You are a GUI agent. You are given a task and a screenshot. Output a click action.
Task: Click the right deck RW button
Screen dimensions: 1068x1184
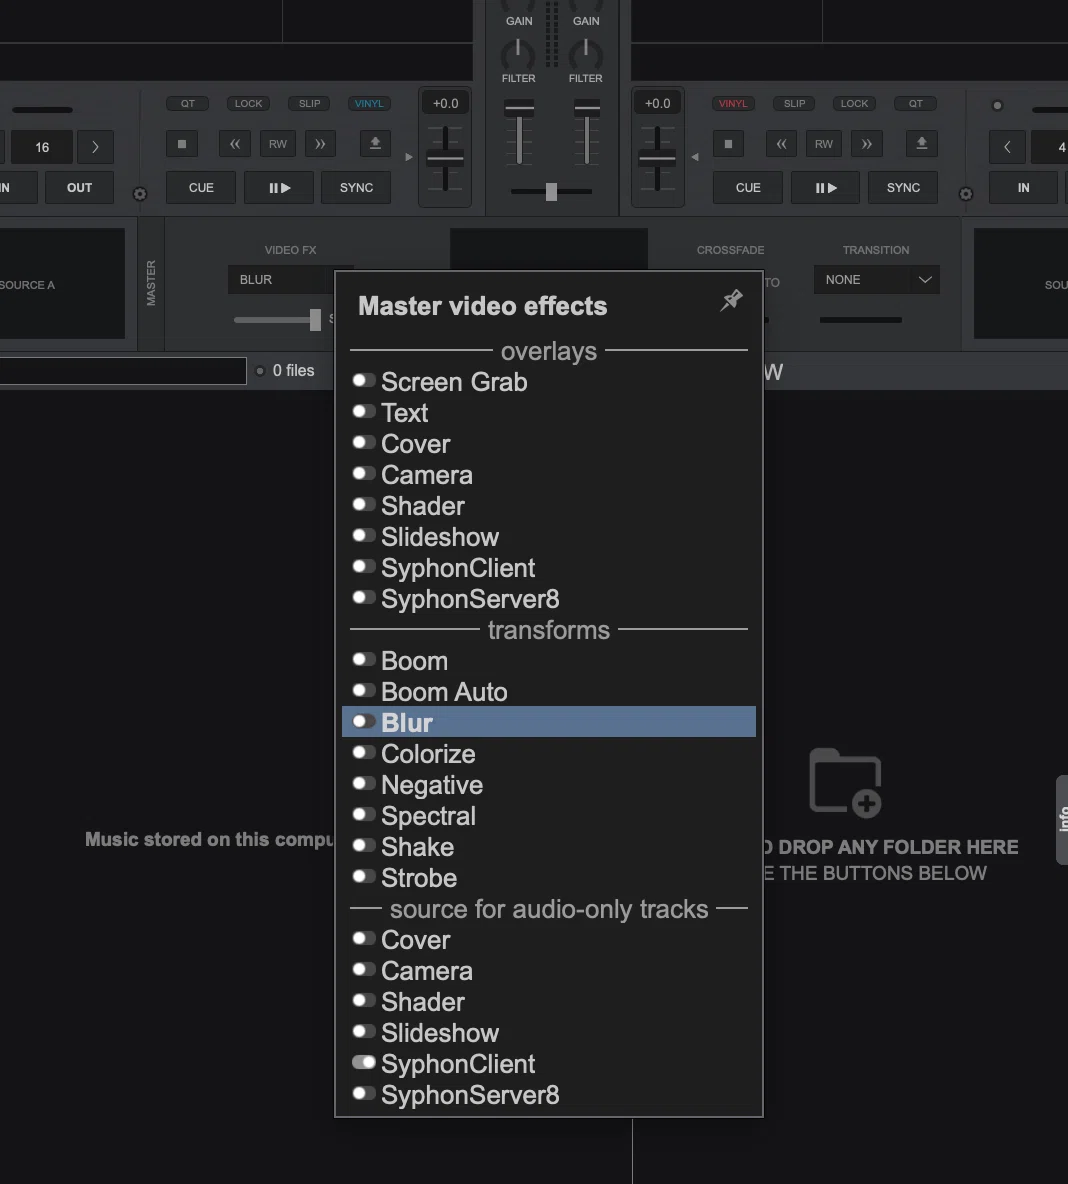click(824, 143)
